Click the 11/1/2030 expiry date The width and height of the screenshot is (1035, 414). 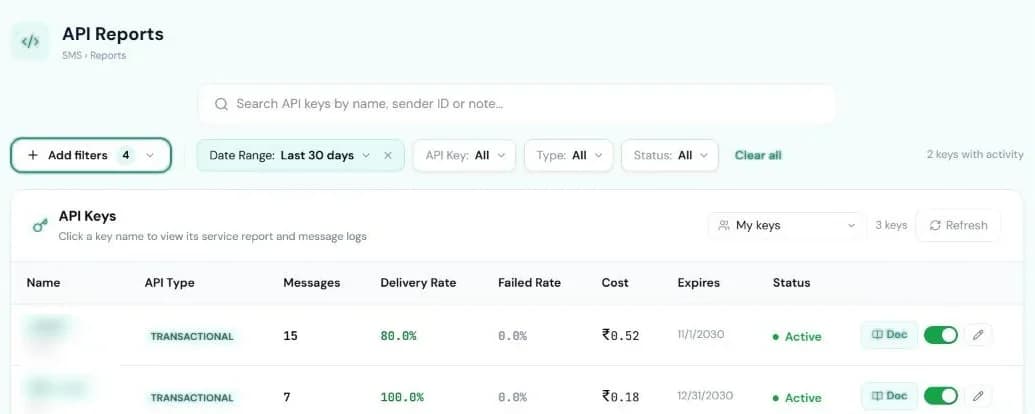(701, 334)
